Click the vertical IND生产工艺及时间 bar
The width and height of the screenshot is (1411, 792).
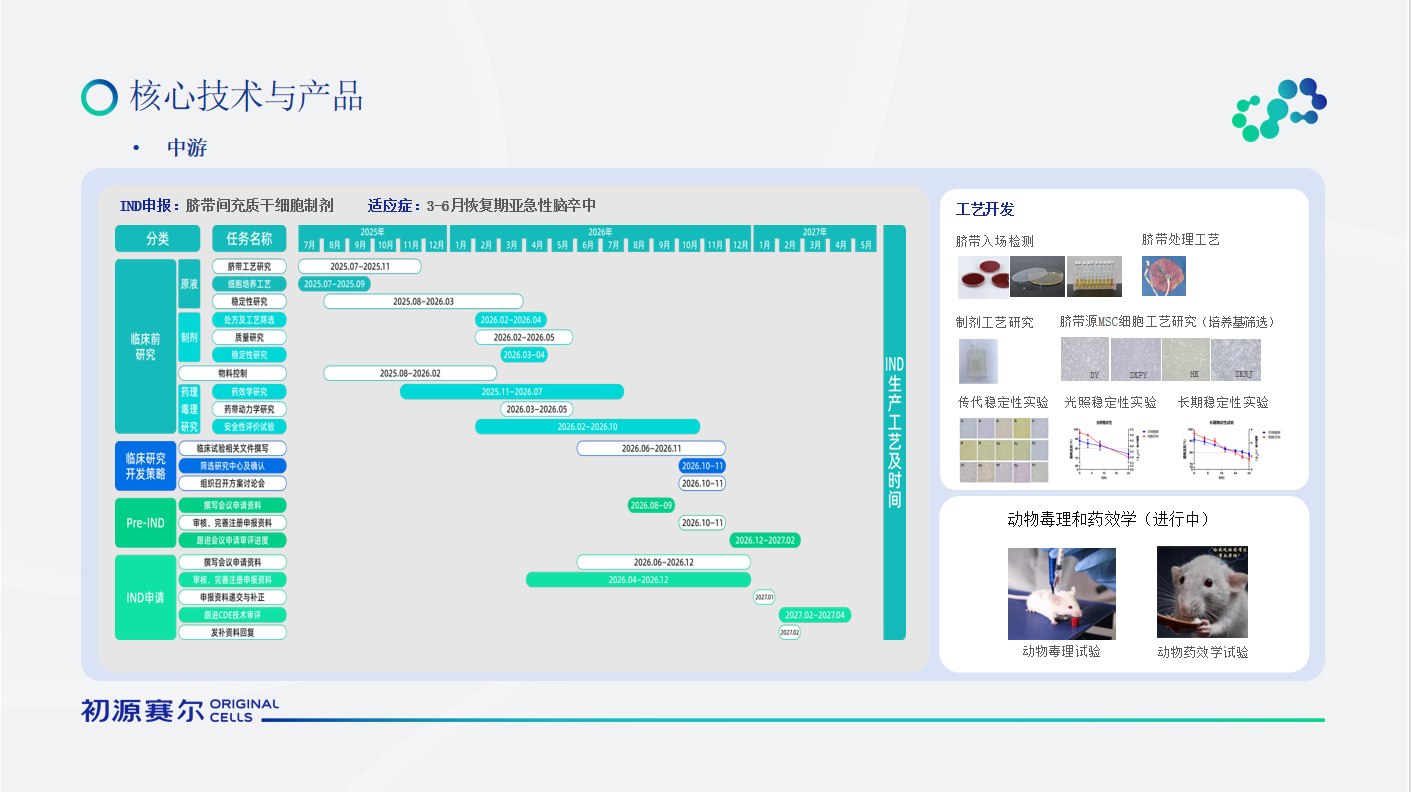tap(894, 432)
